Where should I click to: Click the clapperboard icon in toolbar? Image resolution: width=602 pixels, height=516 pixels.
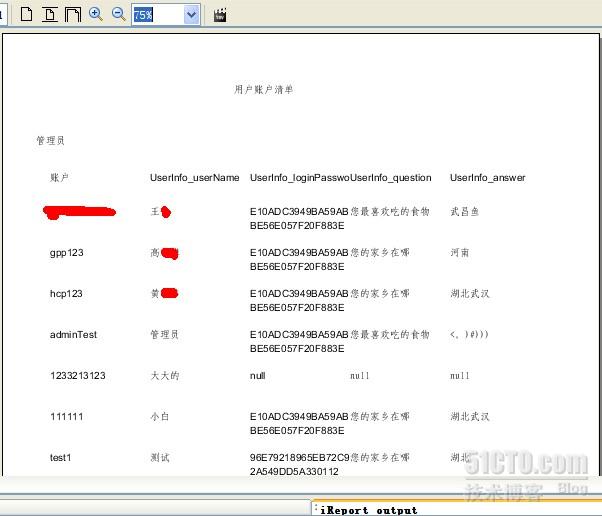click(x=220, y=15)
